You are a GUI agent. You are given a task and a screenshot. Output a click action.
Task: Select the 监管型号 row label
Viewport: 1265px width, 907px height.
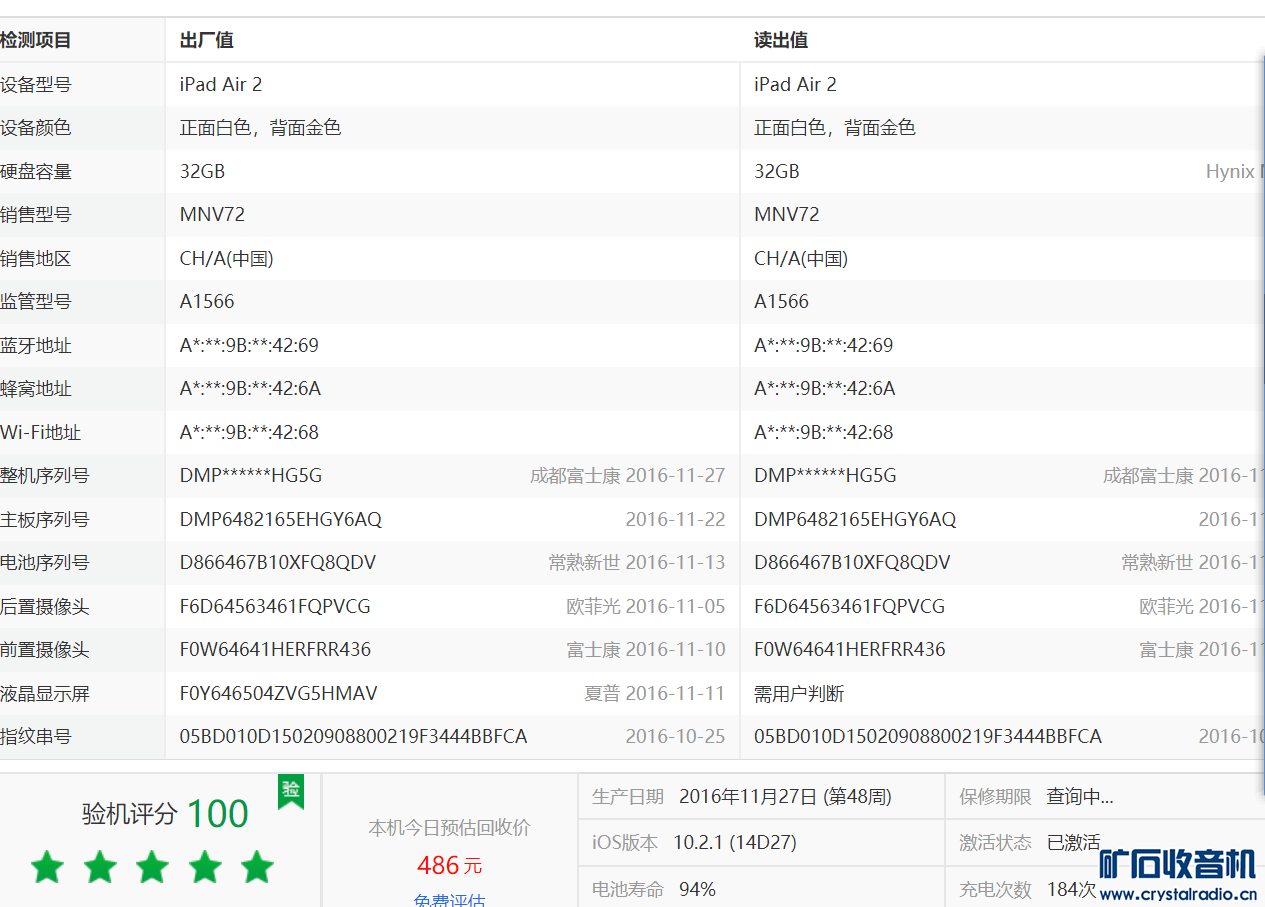(36, 302)
